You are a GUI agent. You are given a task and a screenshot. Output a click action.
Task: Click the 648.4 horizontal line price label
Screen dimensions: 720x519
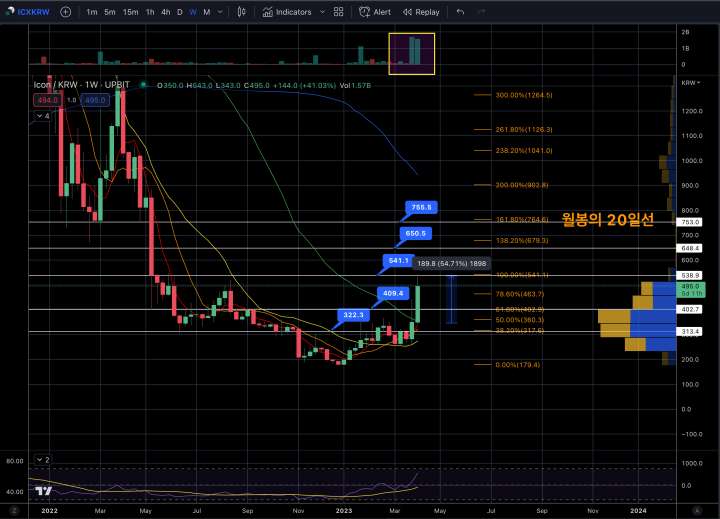pyautogui.click(x=690, y=248)
